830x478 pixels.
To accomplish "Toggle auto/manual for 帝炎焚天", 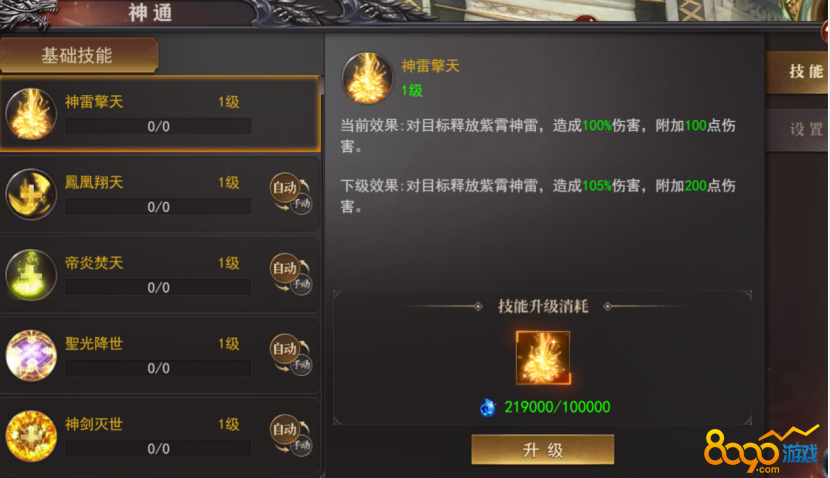I will click(x=291, y=274).
